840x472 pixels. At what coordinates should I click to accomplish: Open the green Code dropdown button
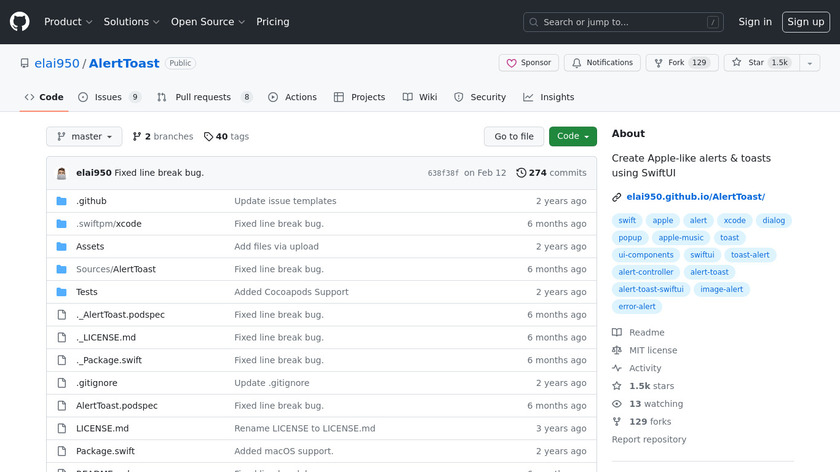pyautogui.click(x=572, y=137)
